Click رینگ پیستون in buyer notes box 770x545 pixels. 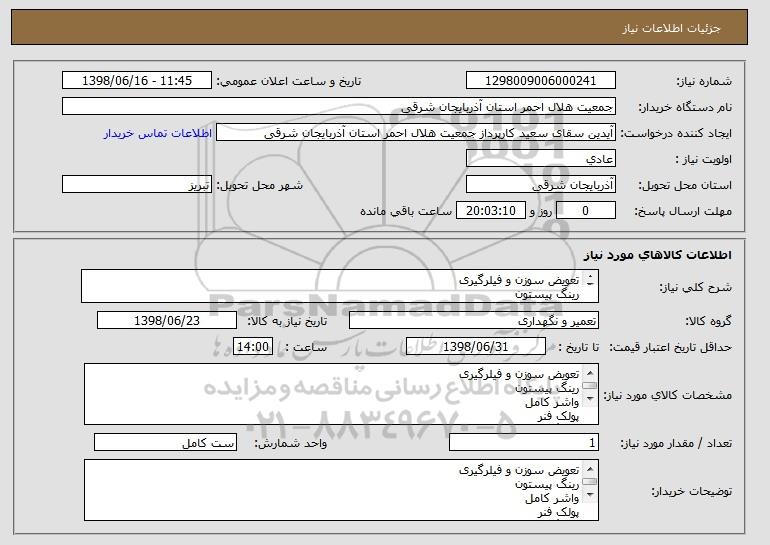547,485
